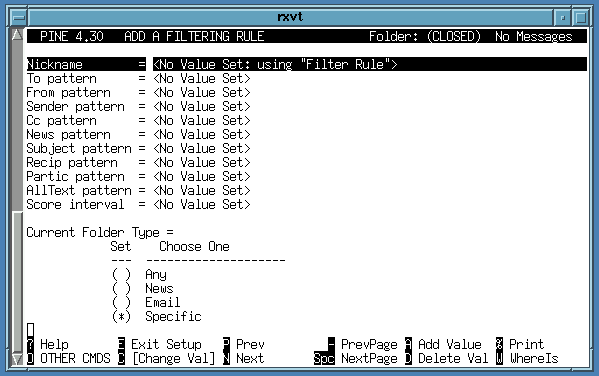
Task: Click the P key icon beside Prev
Action: click(226, 344)
